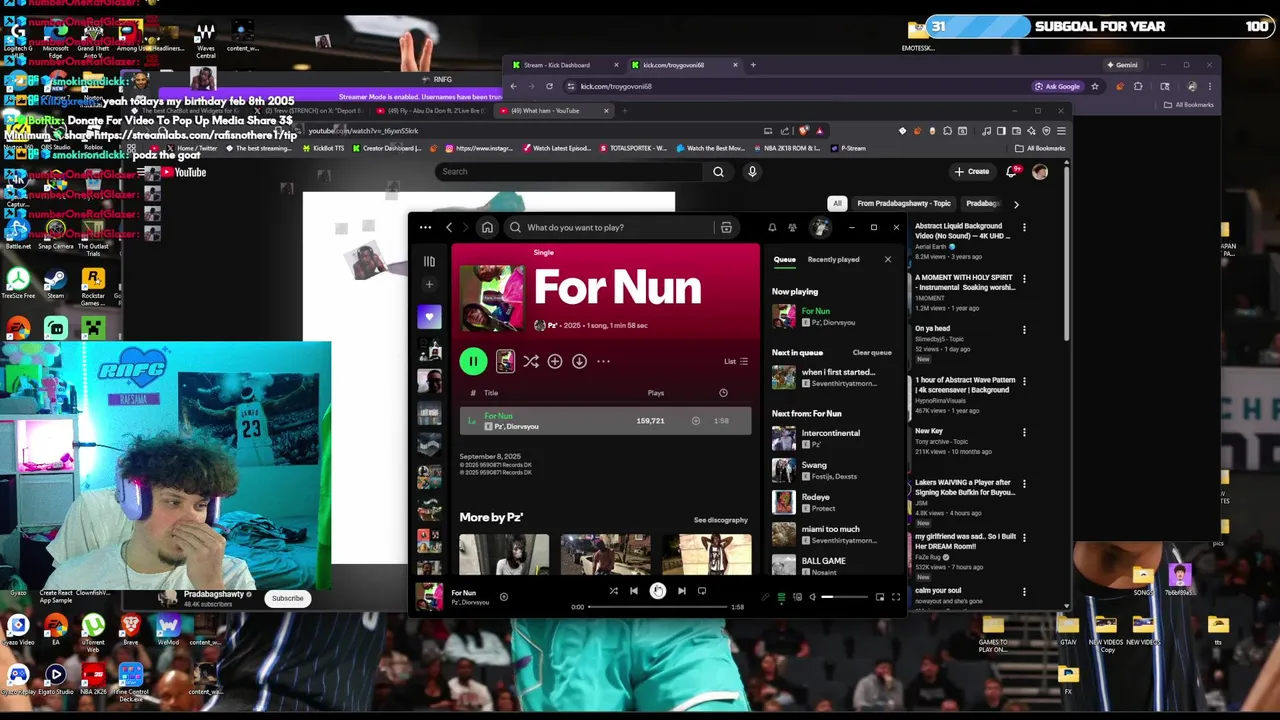Screen dimensions: 1280x720
Task: Select the All filter chip on YouTube
Action: (837, 203)
